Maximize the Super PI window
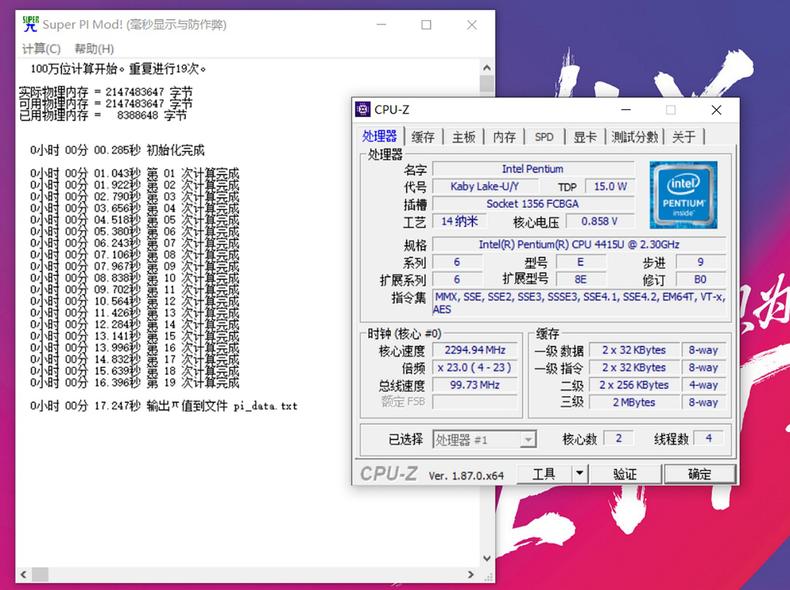 [427, 24]
